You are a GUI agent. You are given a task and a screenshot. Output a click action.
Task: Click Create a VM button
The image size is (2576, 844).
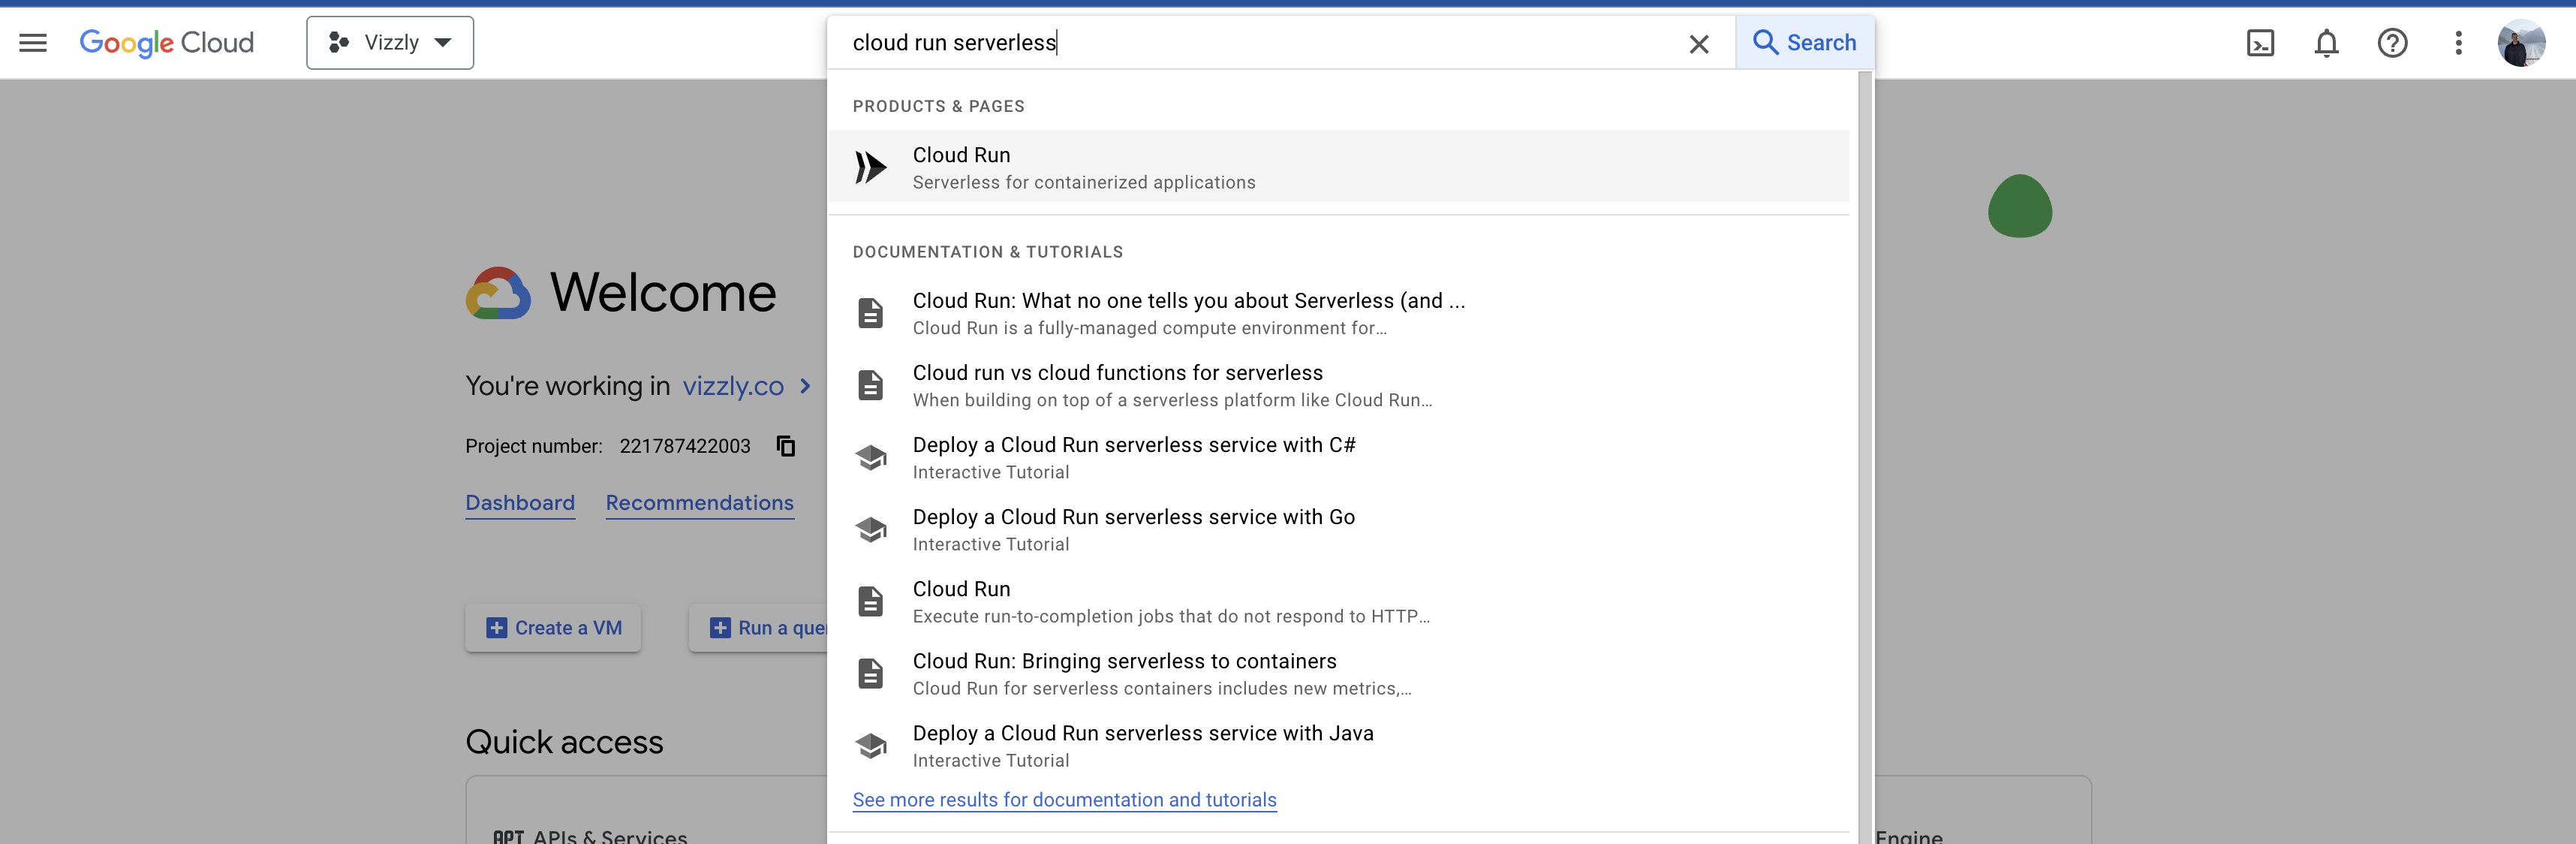553,628
